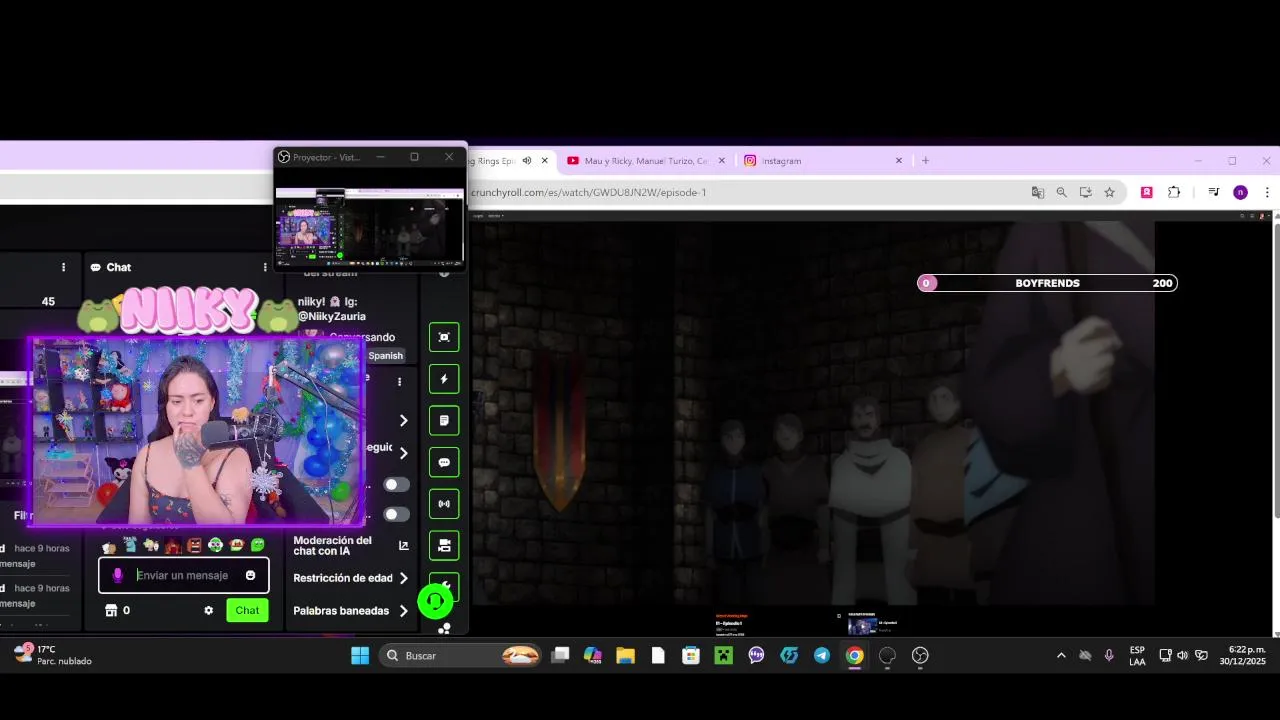The image size is (1280, 720).
Task: Expand the first chevron row in settings panel
Action: (403, 421)
